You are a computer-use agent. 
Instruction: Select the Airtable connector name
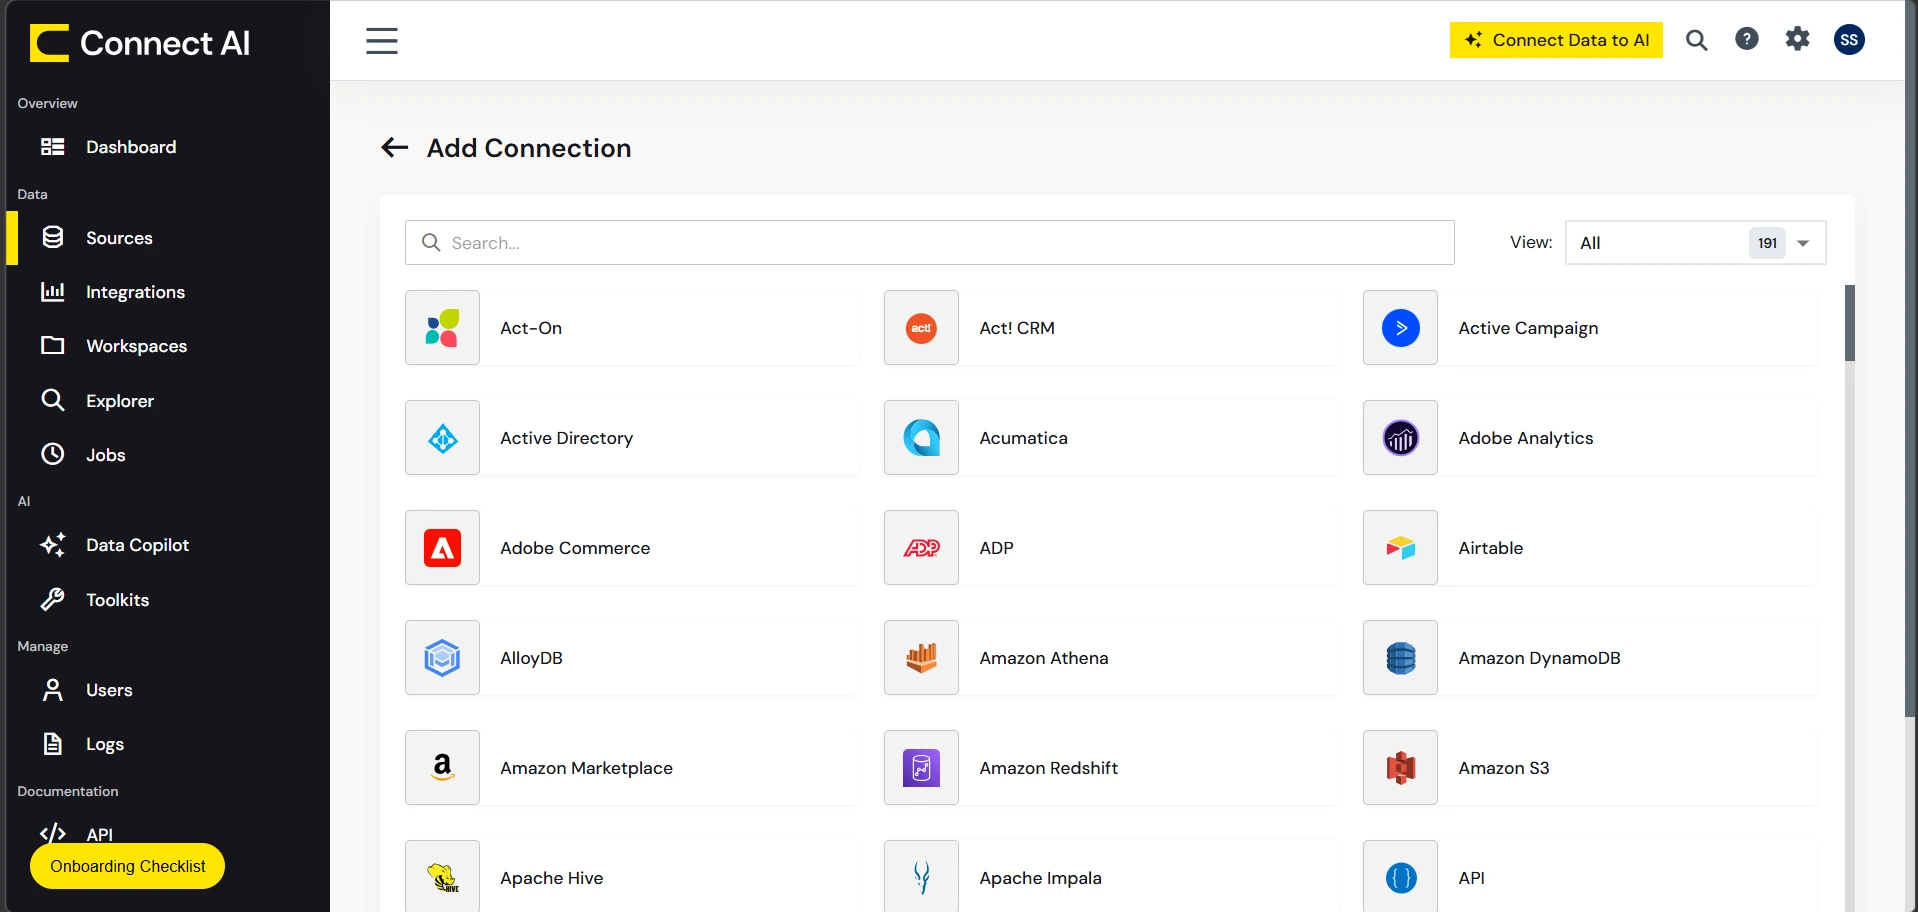click(1490, 548)
